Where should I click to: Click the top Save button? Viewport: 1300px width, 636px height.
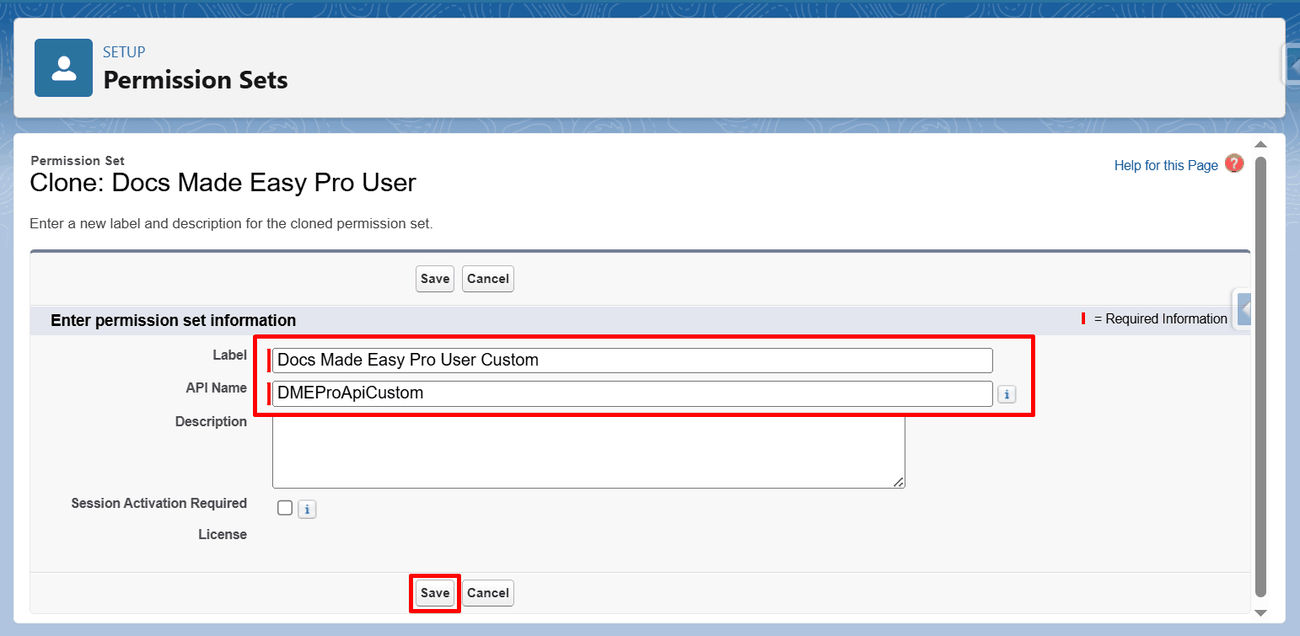[x=435, y=279]
